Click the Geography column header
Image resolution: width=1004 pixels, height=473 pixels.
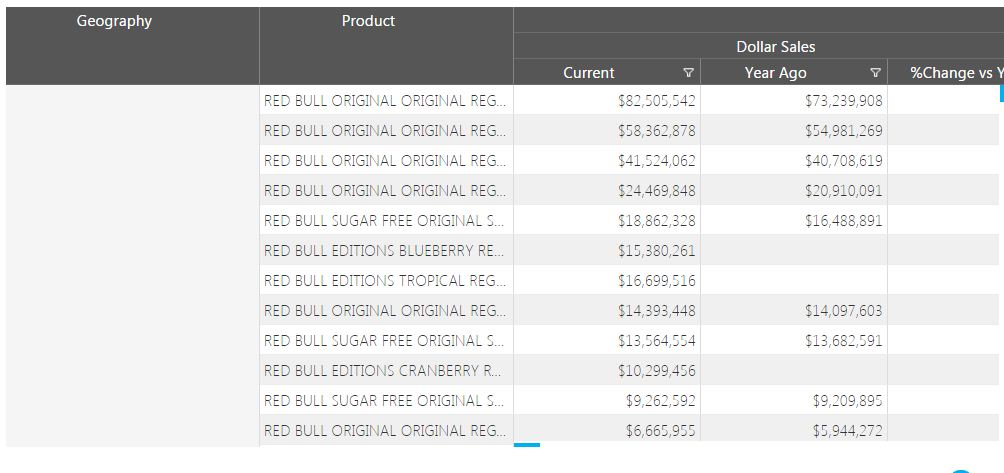(x=114, y=21)
